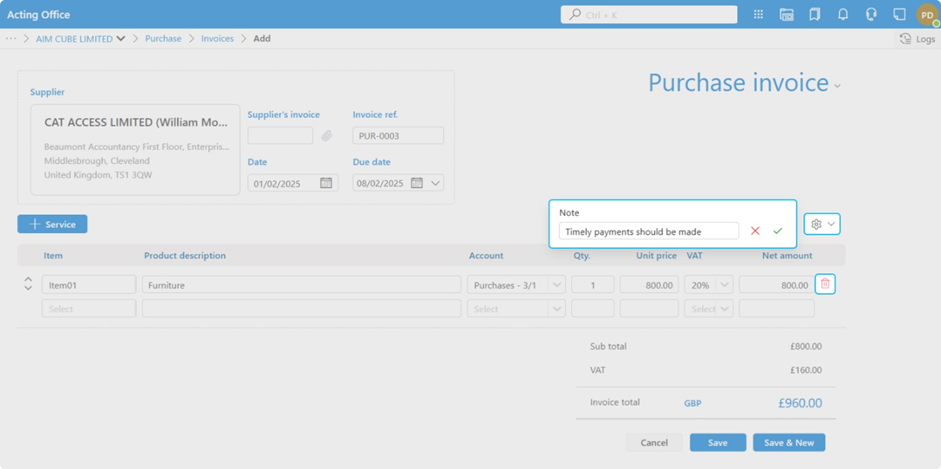This screenshot has height=469, width=941.
Task: Click the Save & New button
Action: tap(789, 442)
